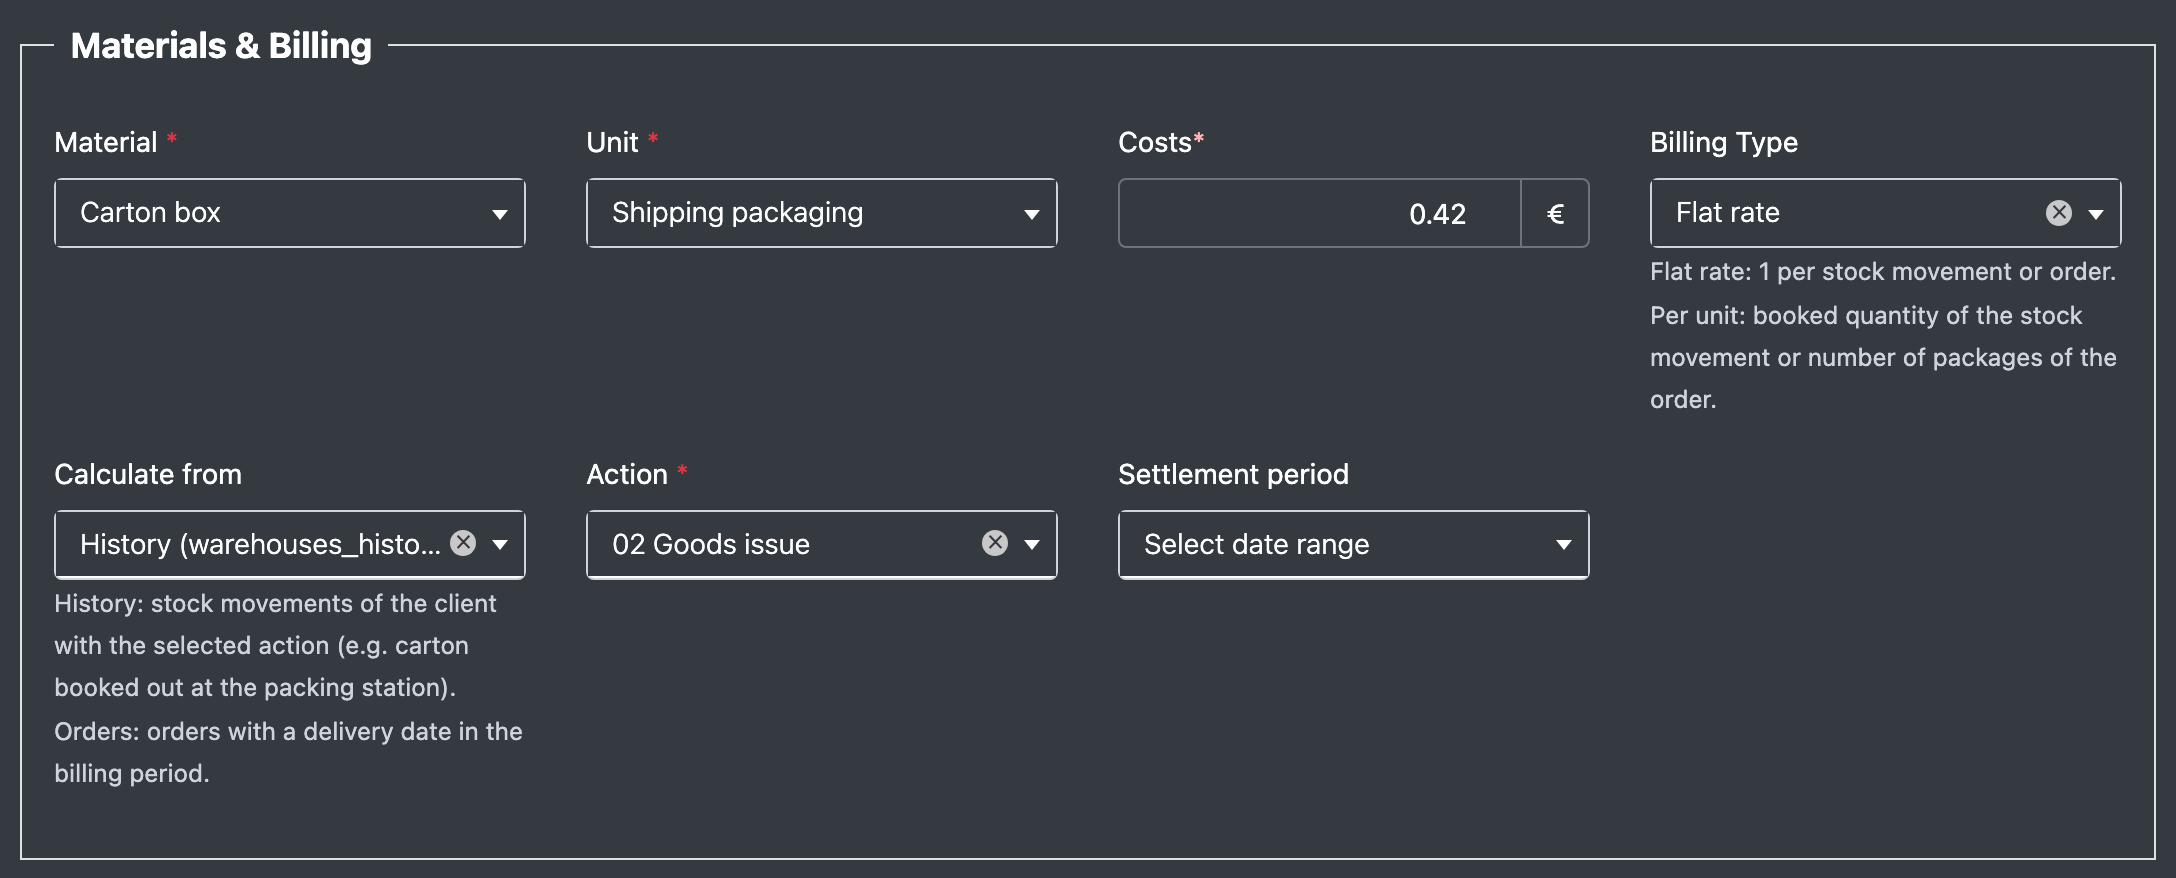The height and width of the screenshot is (878, 2176).
Task: Expand the Calculate from dropdown arrow
Action: tap(500, 544)
